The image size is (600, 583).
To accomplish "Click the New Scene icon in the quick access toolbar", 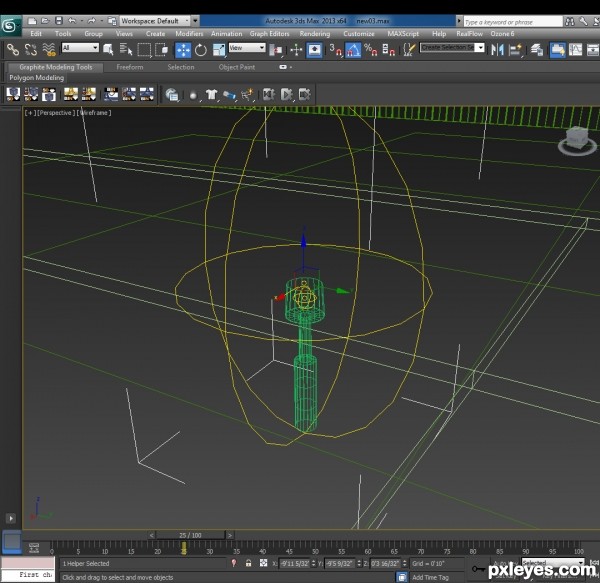I will click(x=32, y=21).
